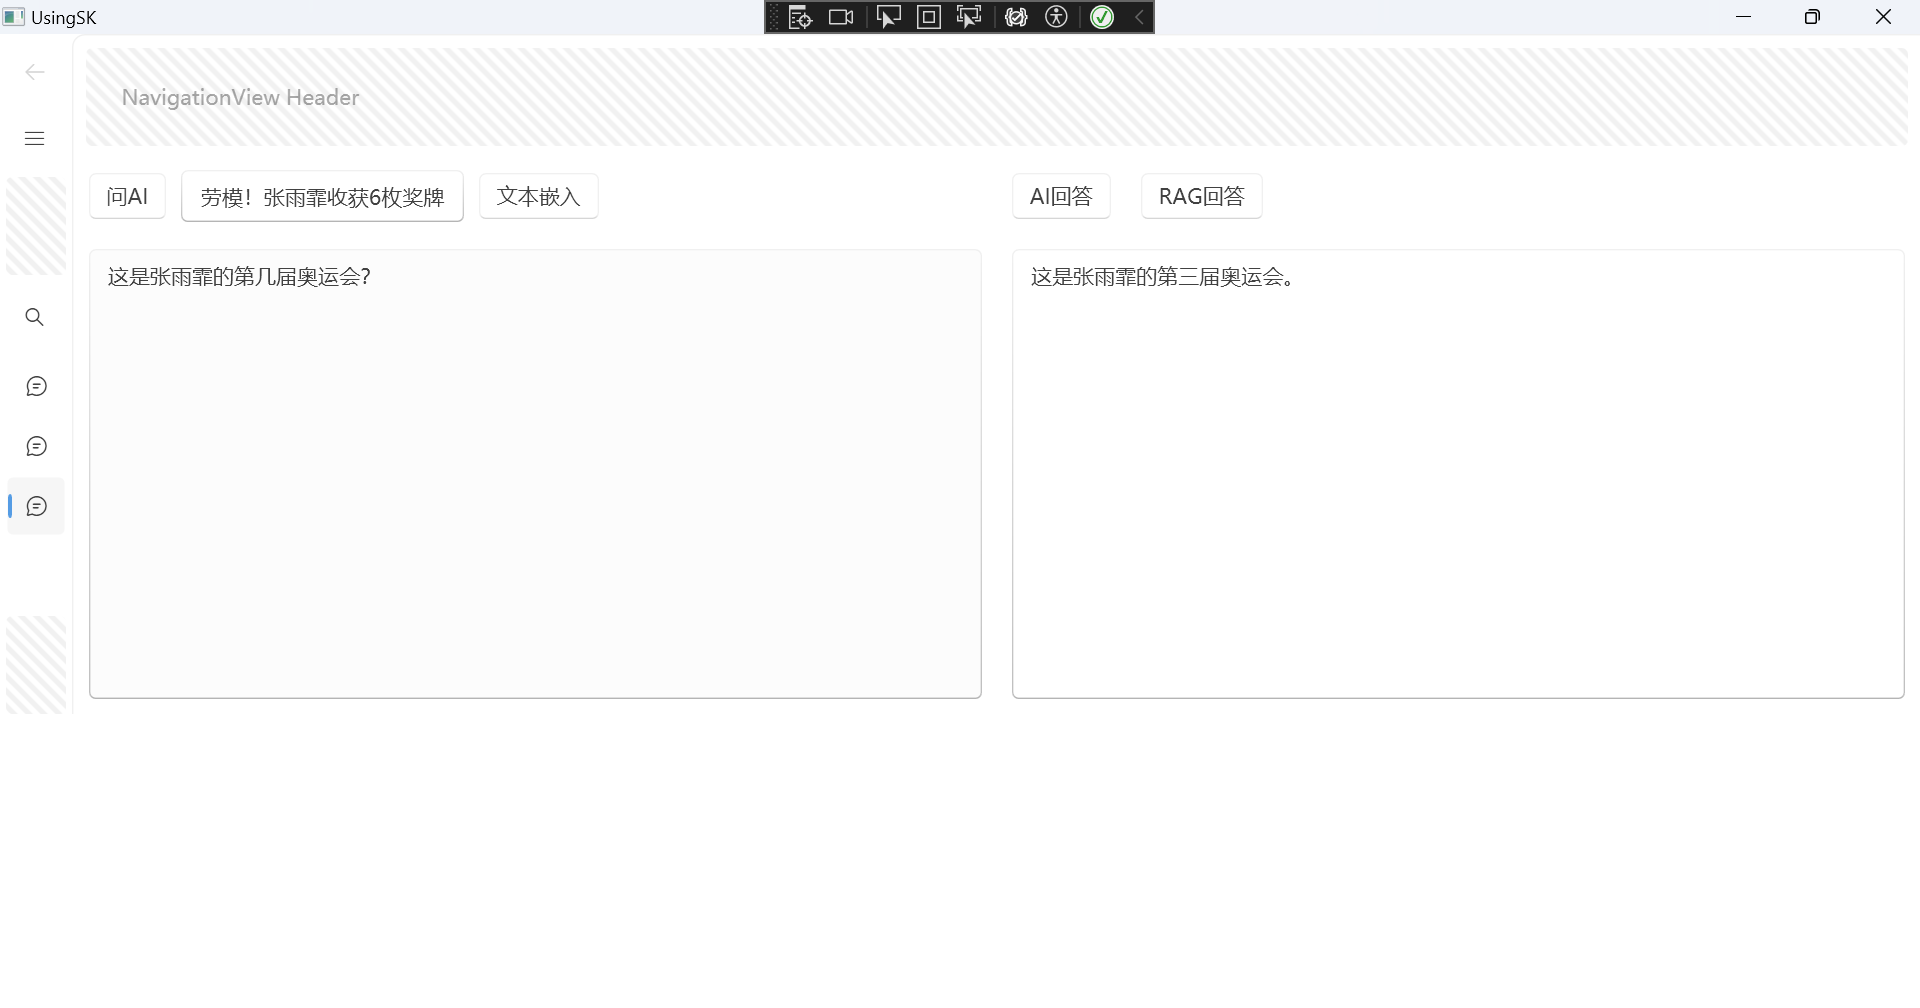The image size is (1920, 1008).
Task: Select element in the running application
Action: [969, 16]
